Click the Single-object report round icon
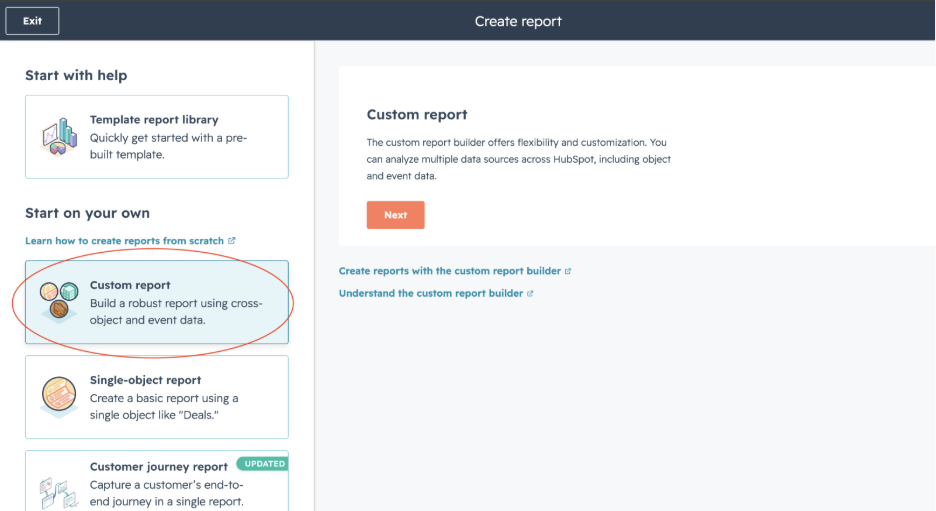Viewport: 936px width, 511px height. (58, 396)
